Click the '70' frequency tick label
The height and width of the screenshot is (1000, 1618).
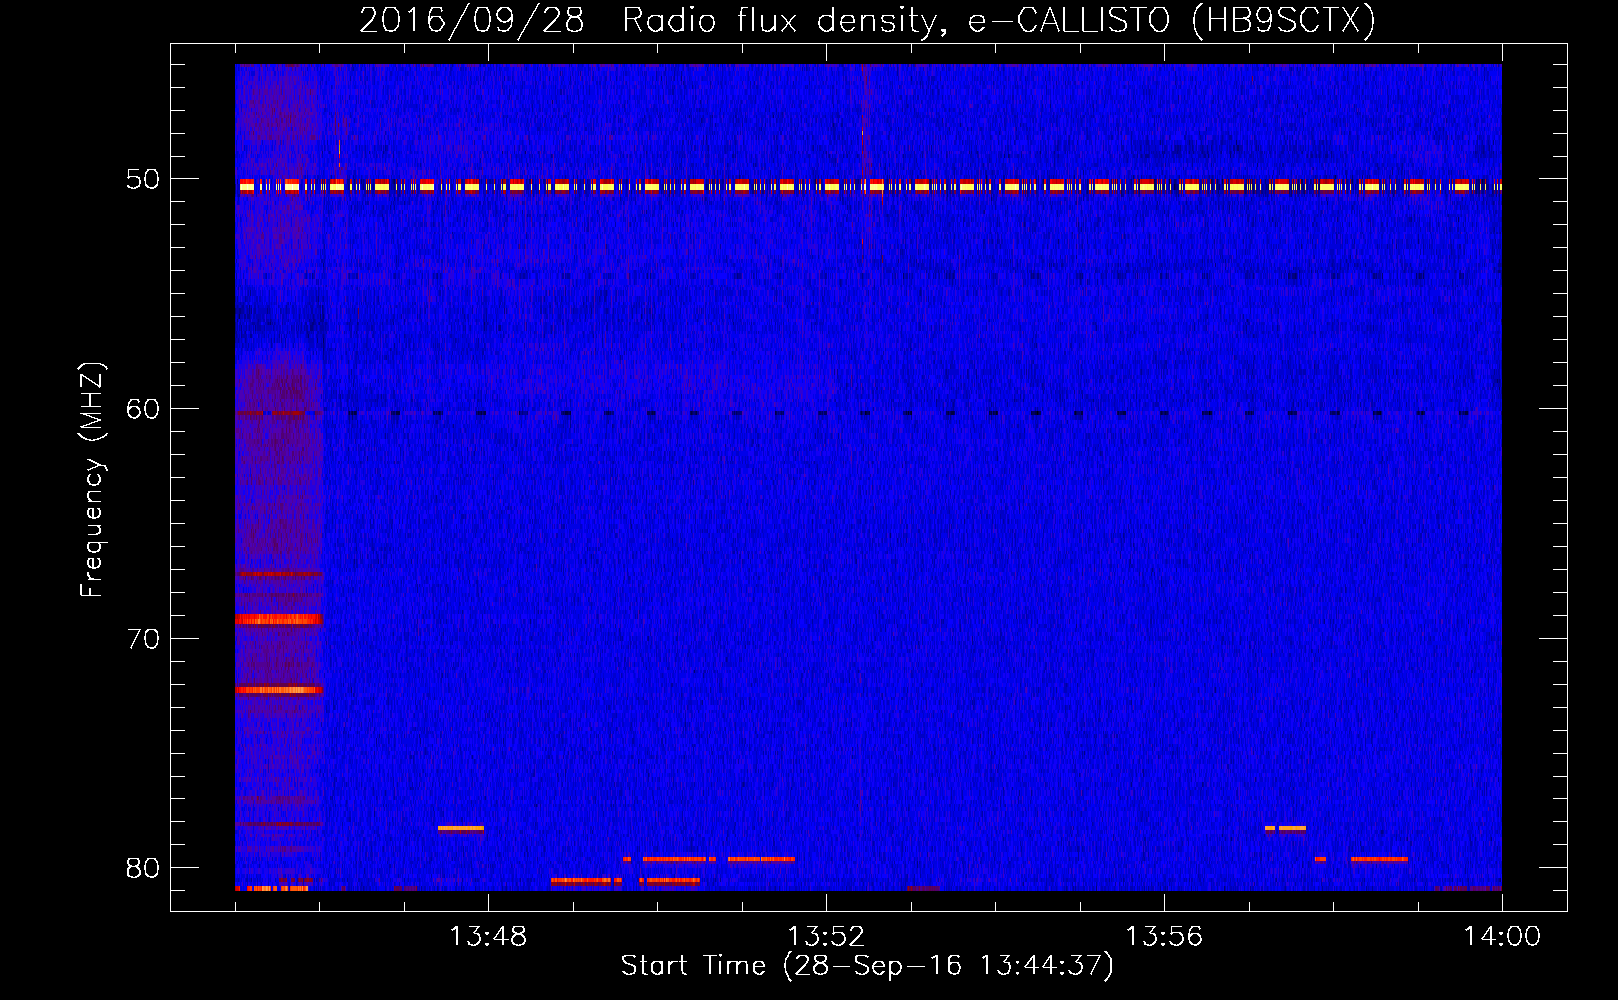click(x=143, y=639)
